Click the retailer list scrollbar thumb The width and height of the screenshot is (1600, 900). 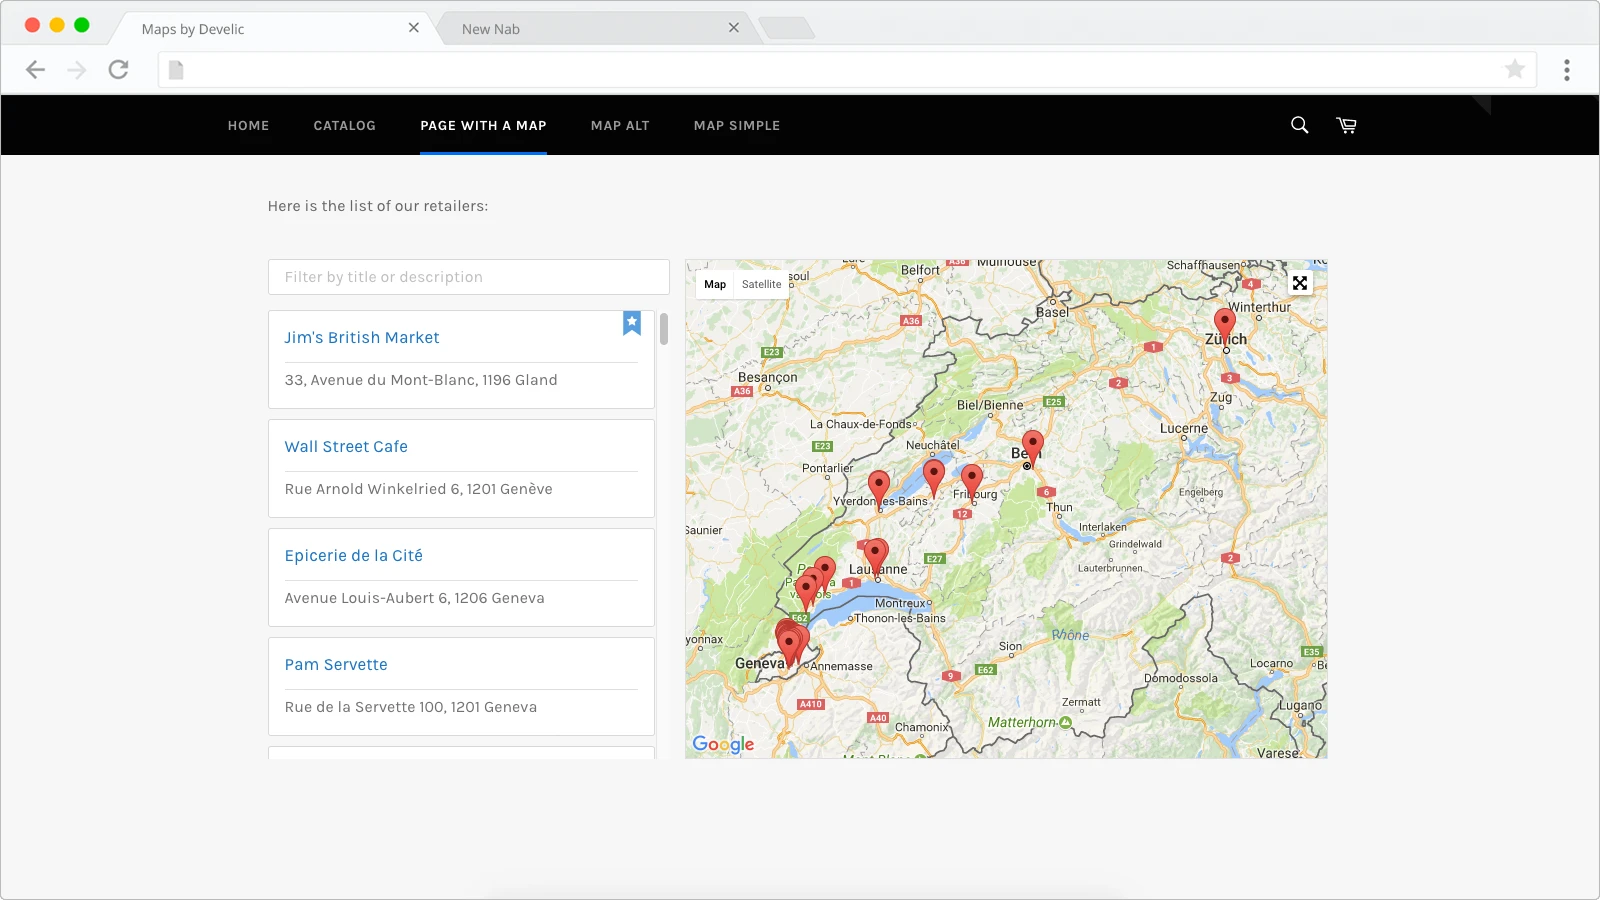click(664, 328)
